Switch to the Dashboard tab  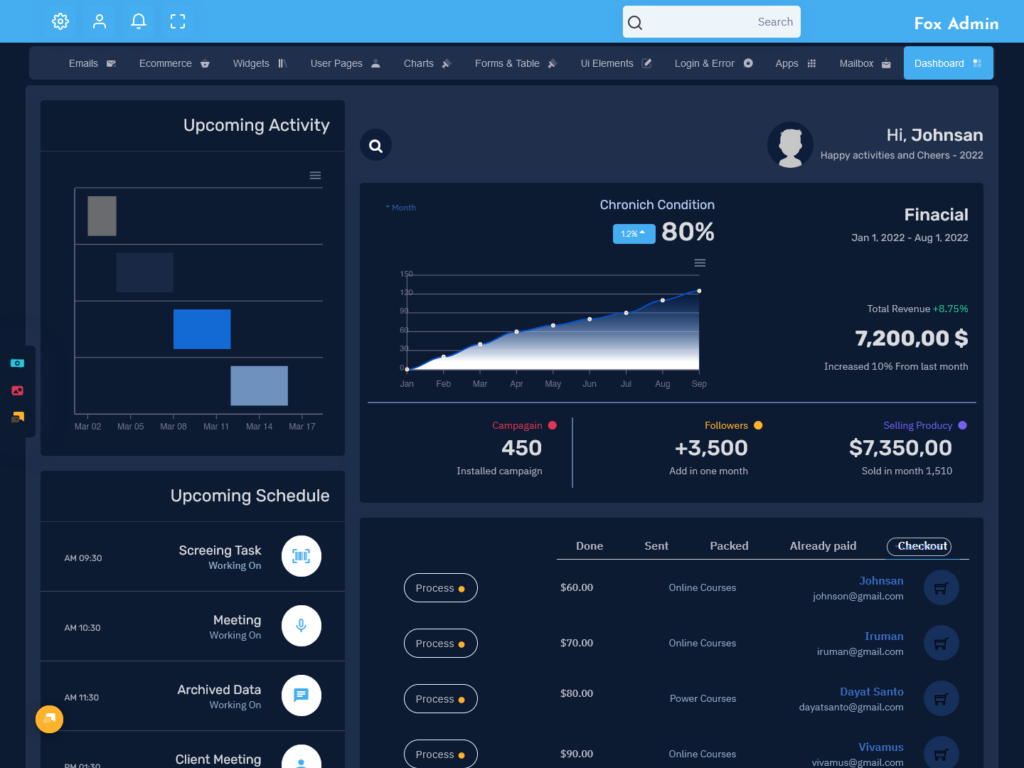pos(947,62)
